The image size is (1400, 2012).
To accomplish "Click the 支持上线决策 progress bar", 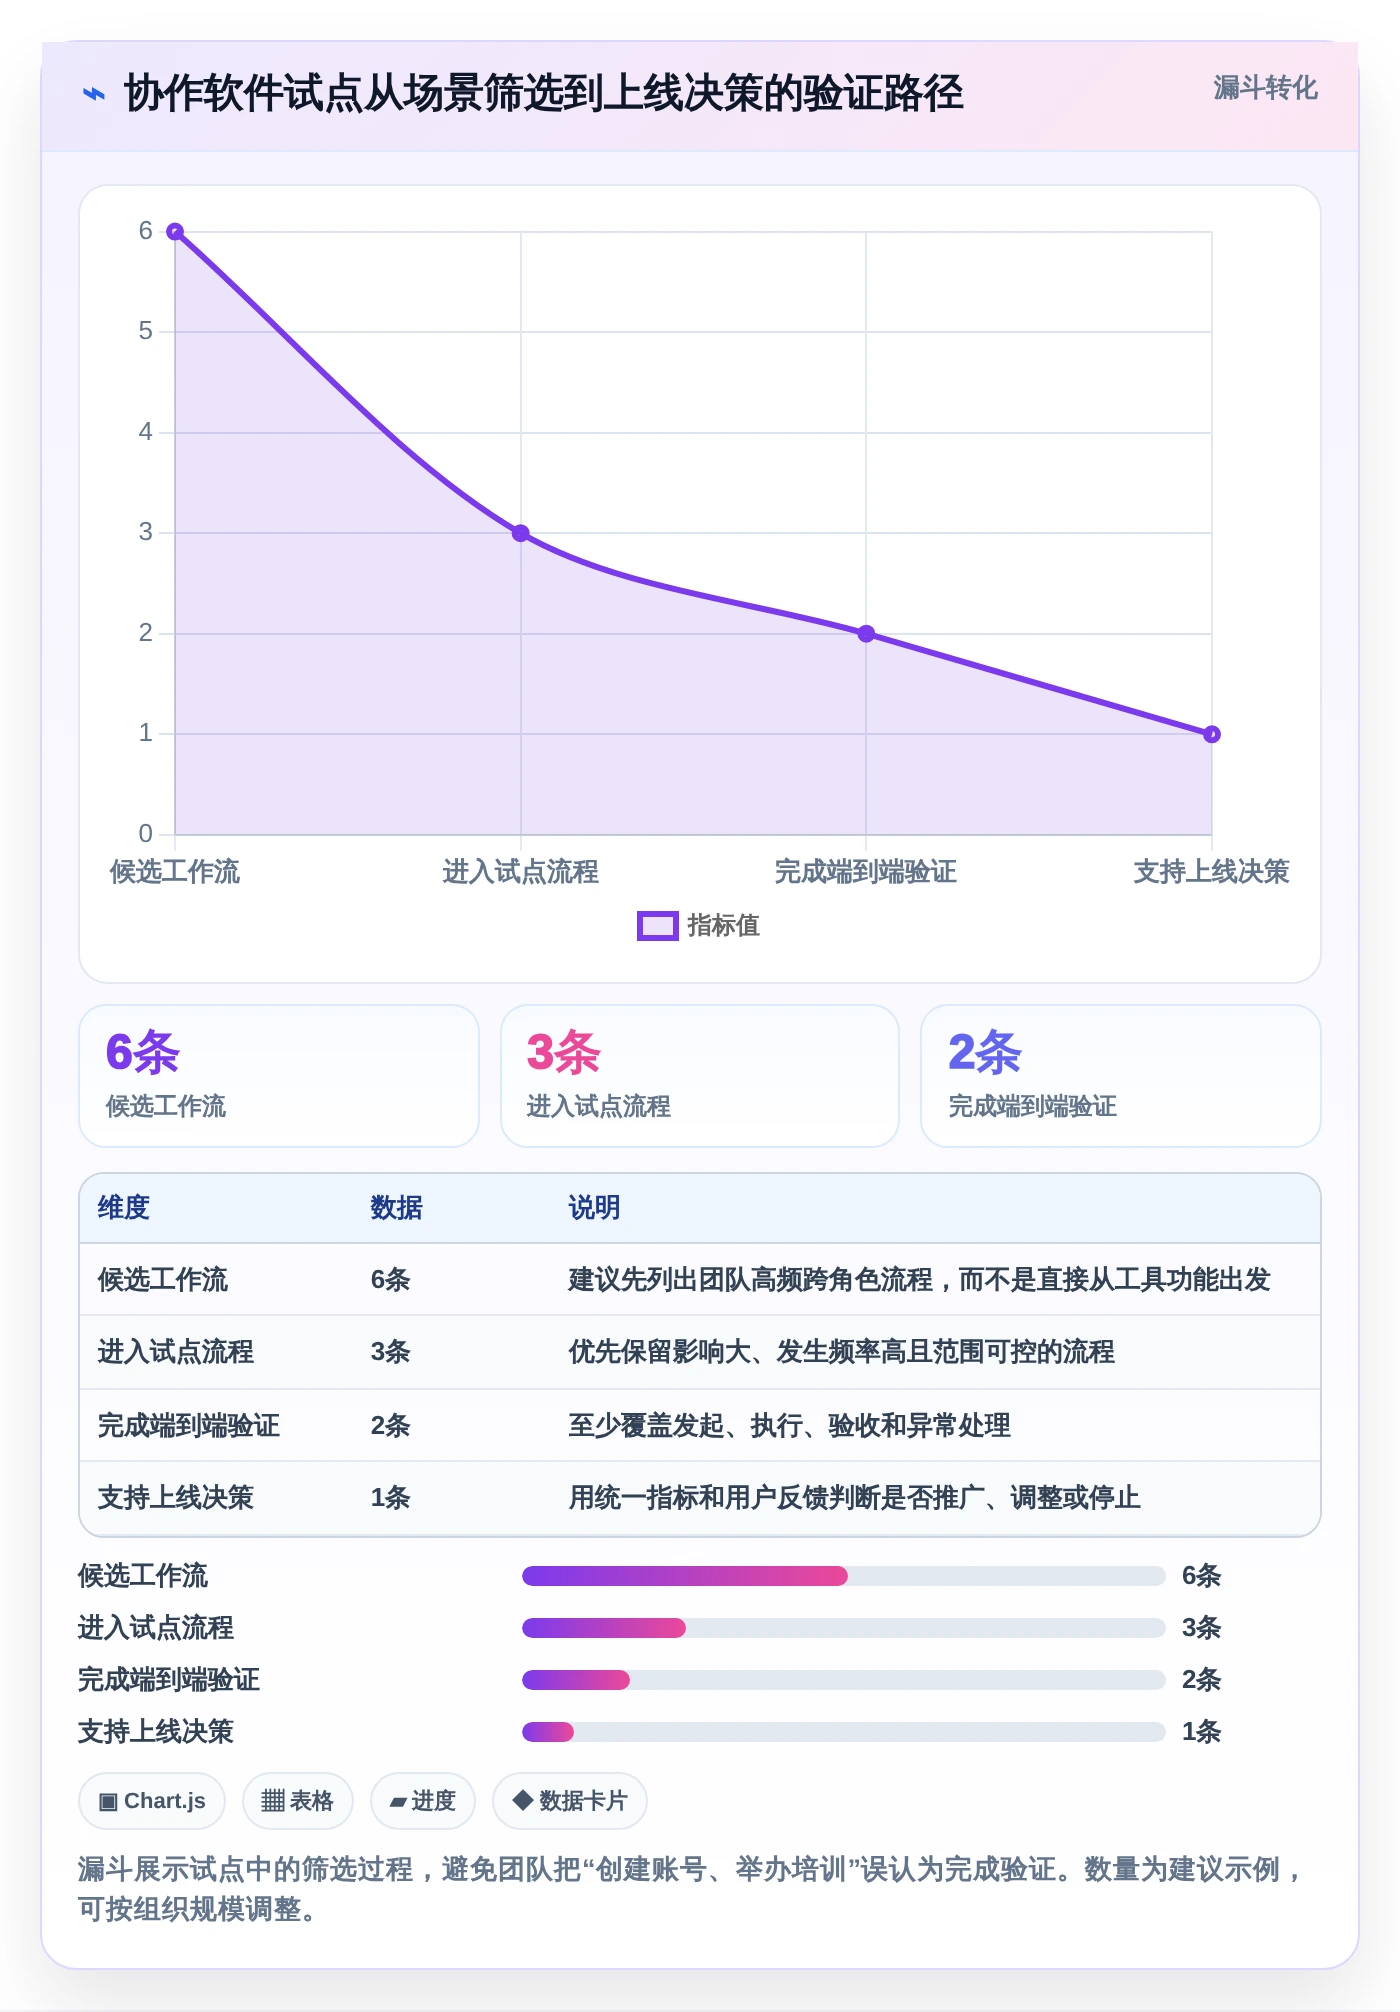I will point(844,1732).
